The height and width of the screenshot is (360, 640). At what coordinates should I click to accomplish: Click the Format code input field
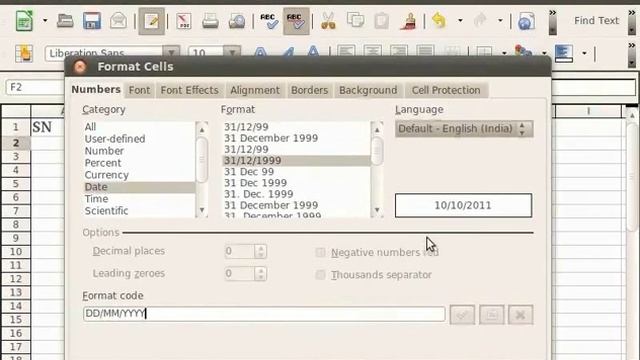[x=264, y=314]
